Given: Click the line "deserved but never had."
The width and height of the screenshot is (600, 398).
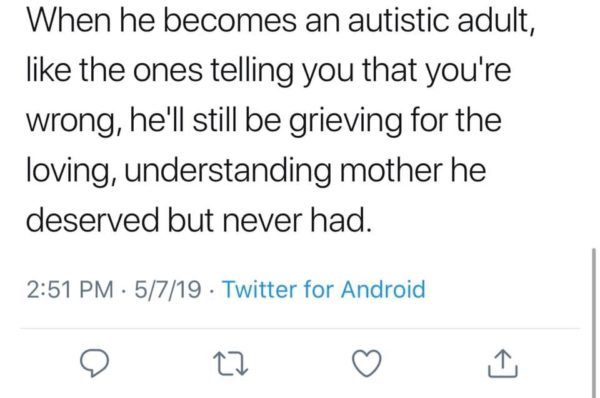Looking at the screenshot, I should click(199, 220).
